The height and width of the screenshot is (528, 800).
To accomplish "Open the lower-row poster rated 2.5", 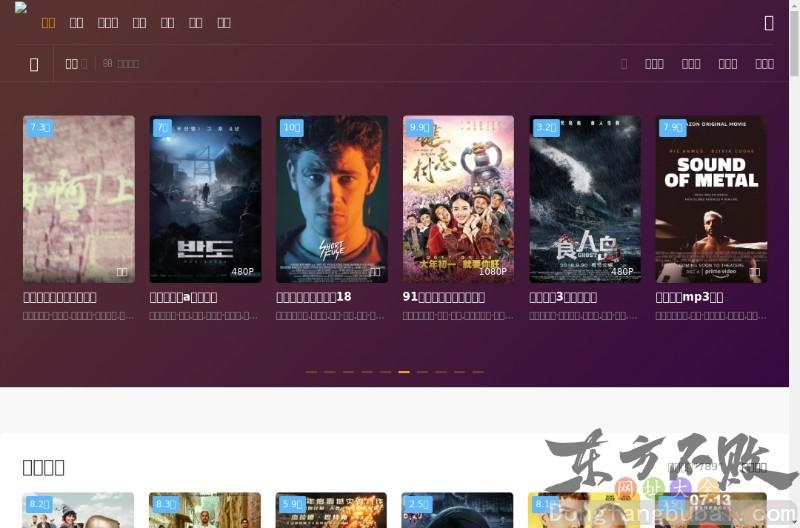I will click(x=457, y=510).
